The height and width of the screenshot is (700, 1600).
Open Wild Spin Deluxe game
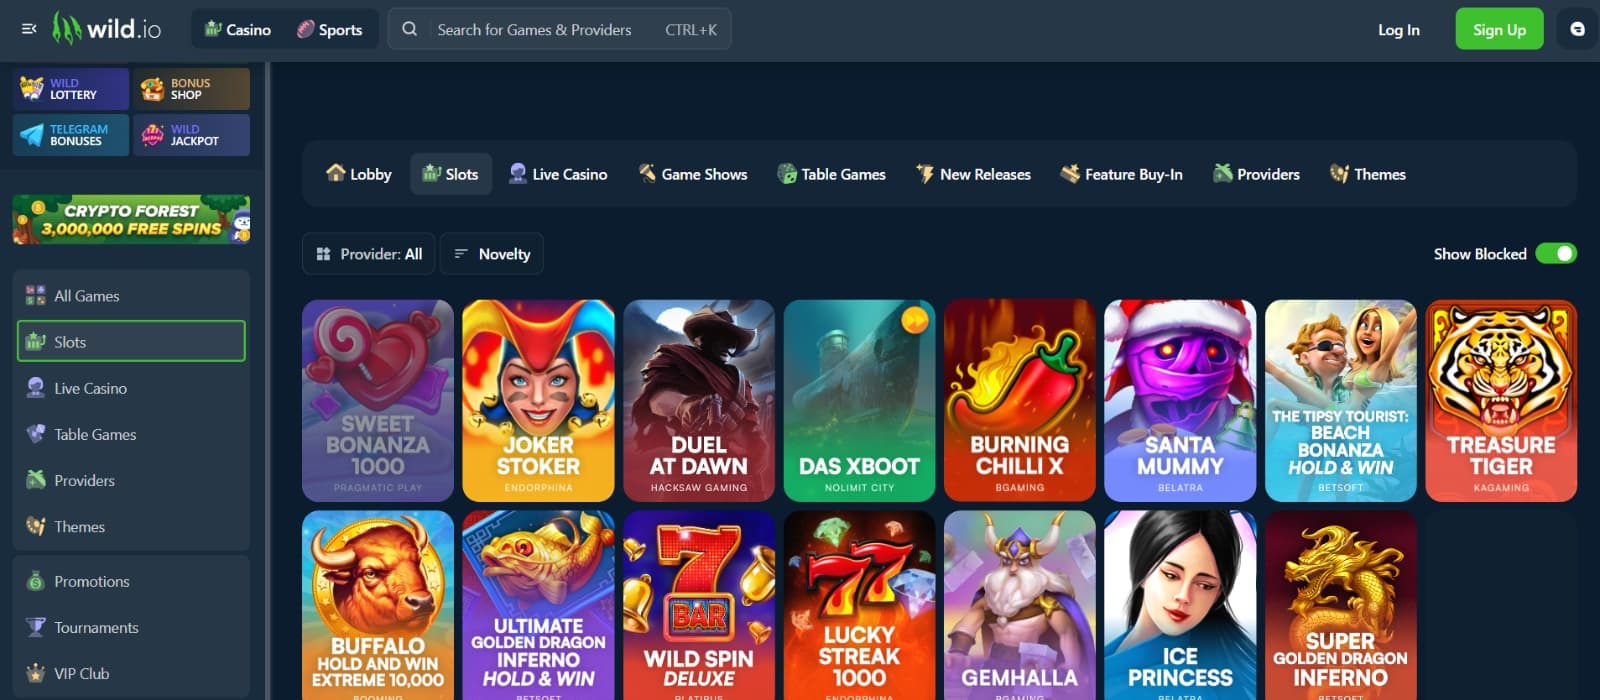click(x=699, y=605)
